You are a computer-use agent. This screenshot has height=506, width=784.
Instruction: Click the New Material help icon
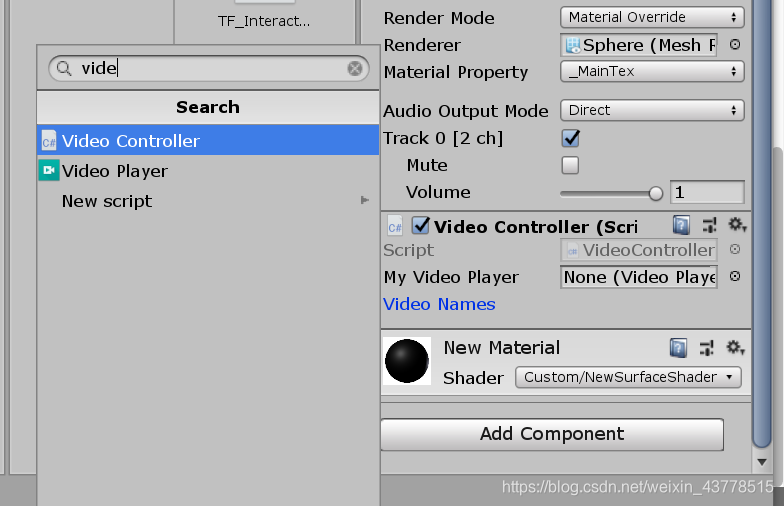click(679, 348)
